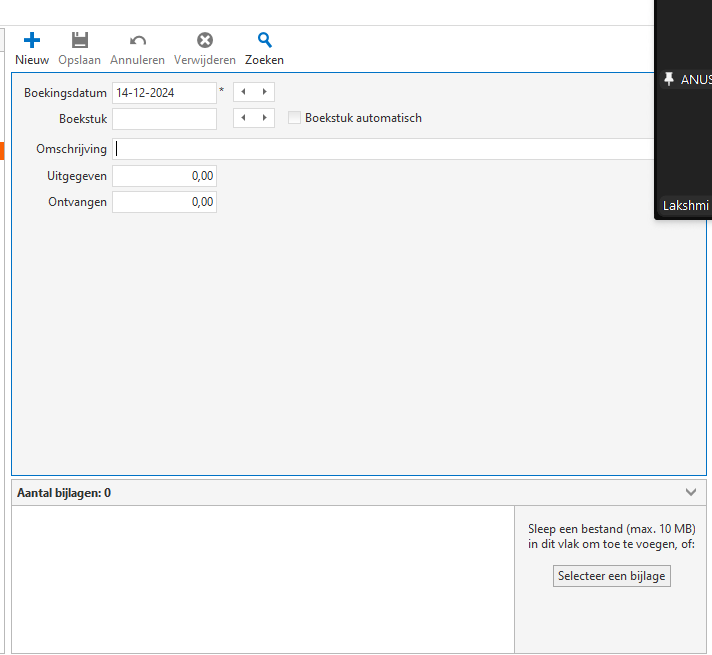Enable the Boekstuk automatisch checkbox
This screenshot has height=655, width=712.
[294, 118]
